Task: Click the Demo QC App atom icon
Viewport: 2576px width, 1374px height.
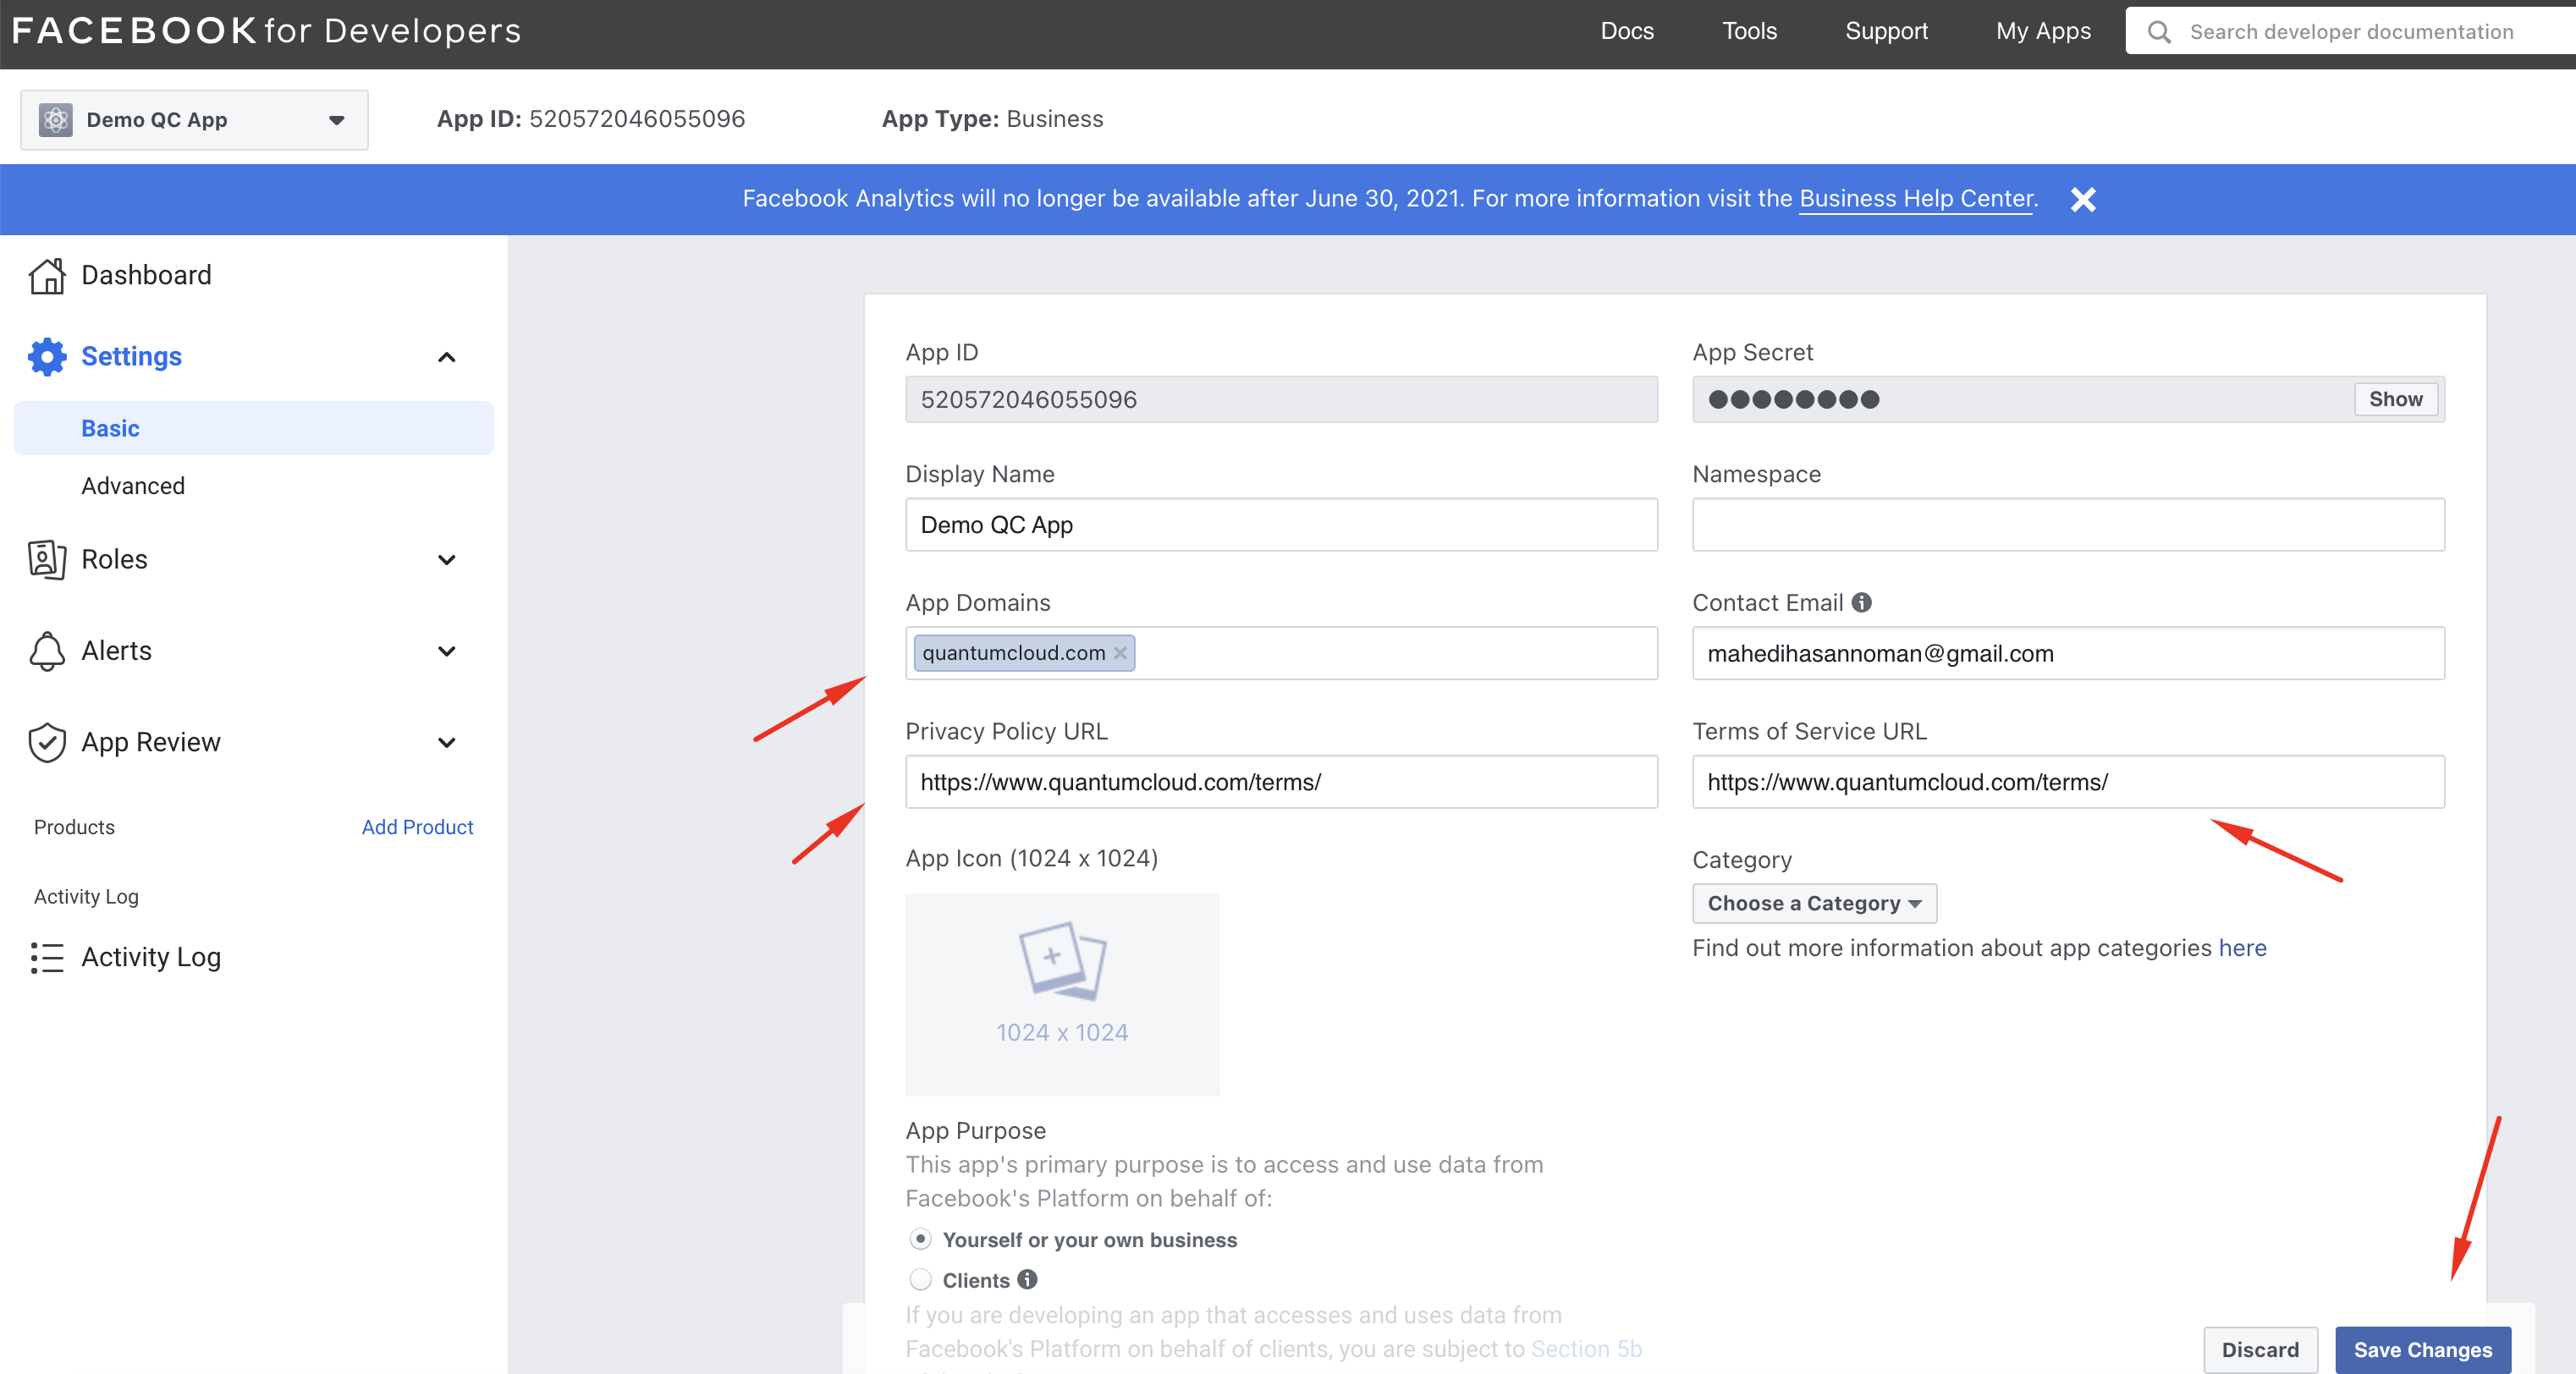Action: click(56, 120)
